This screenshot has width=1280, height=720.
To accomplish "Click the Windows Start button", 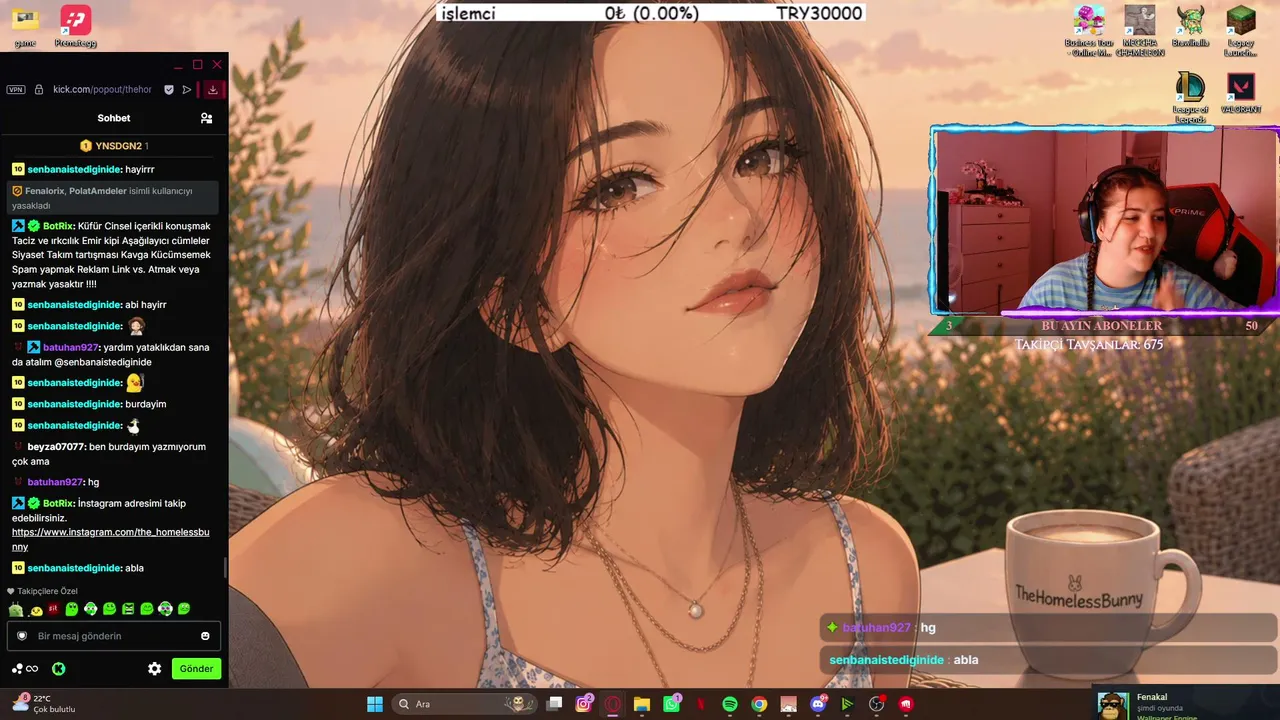I will tap(374, 704).
